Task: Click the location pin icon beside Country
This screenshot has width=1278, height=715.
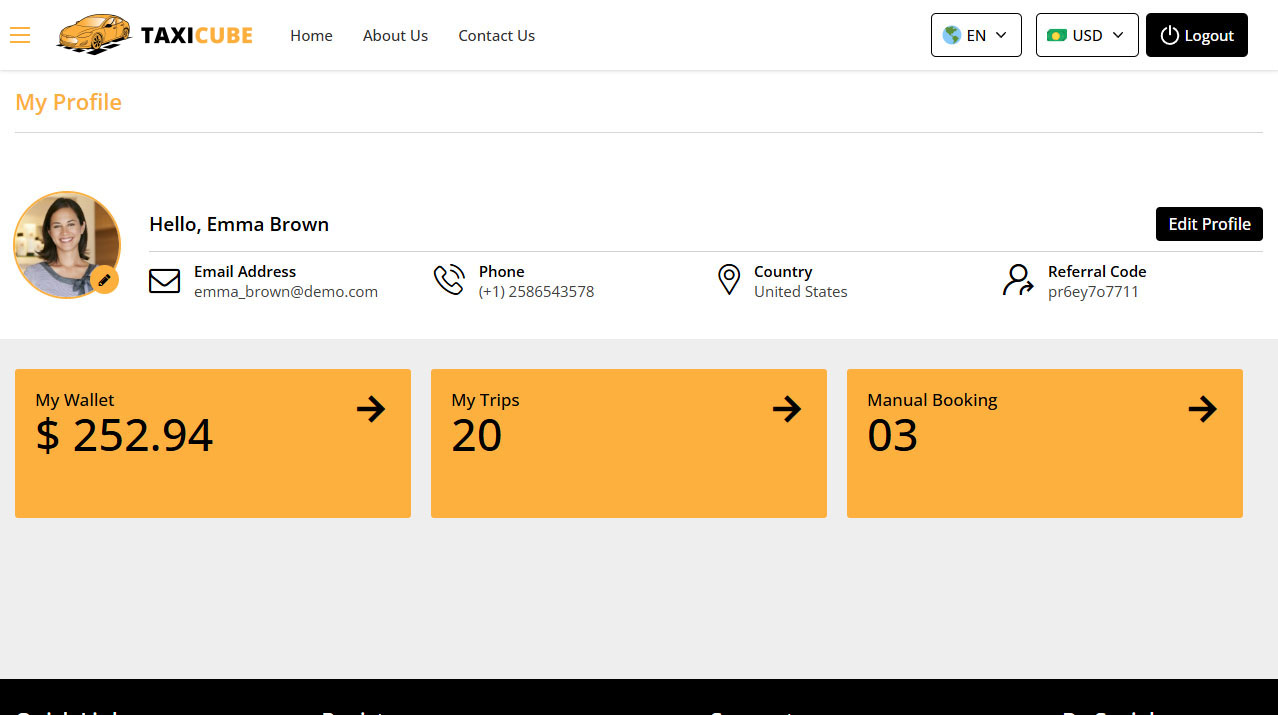Action: tap(729, 279)
